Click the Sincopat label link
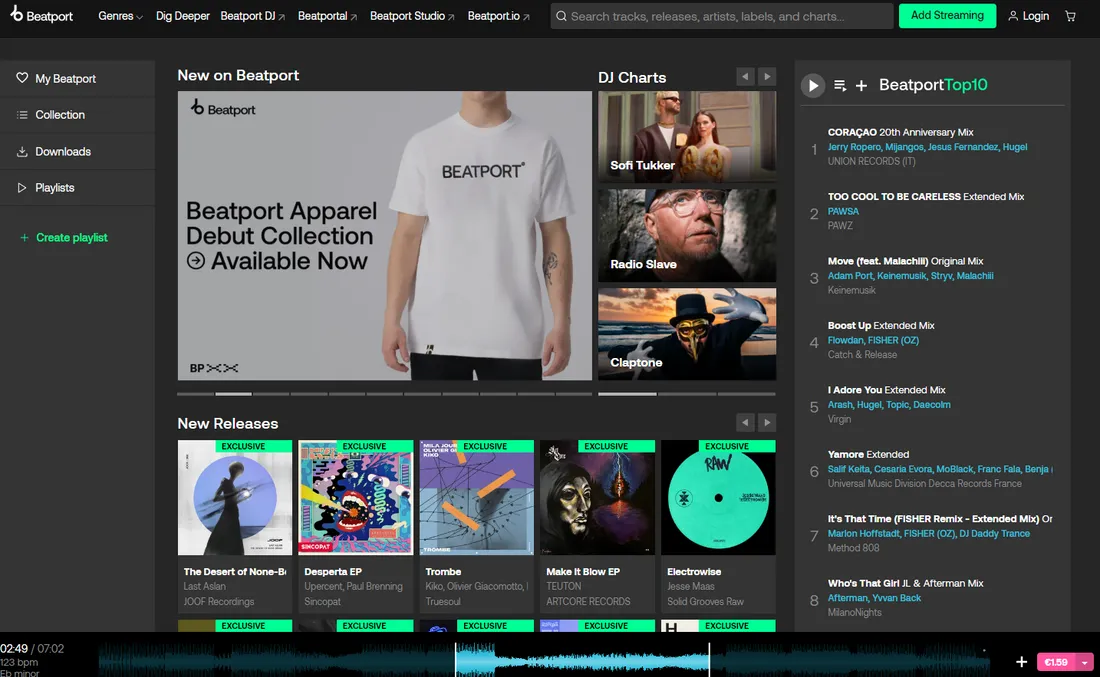This screenshot has width=1100, height=677. click(x=322, y=601)
